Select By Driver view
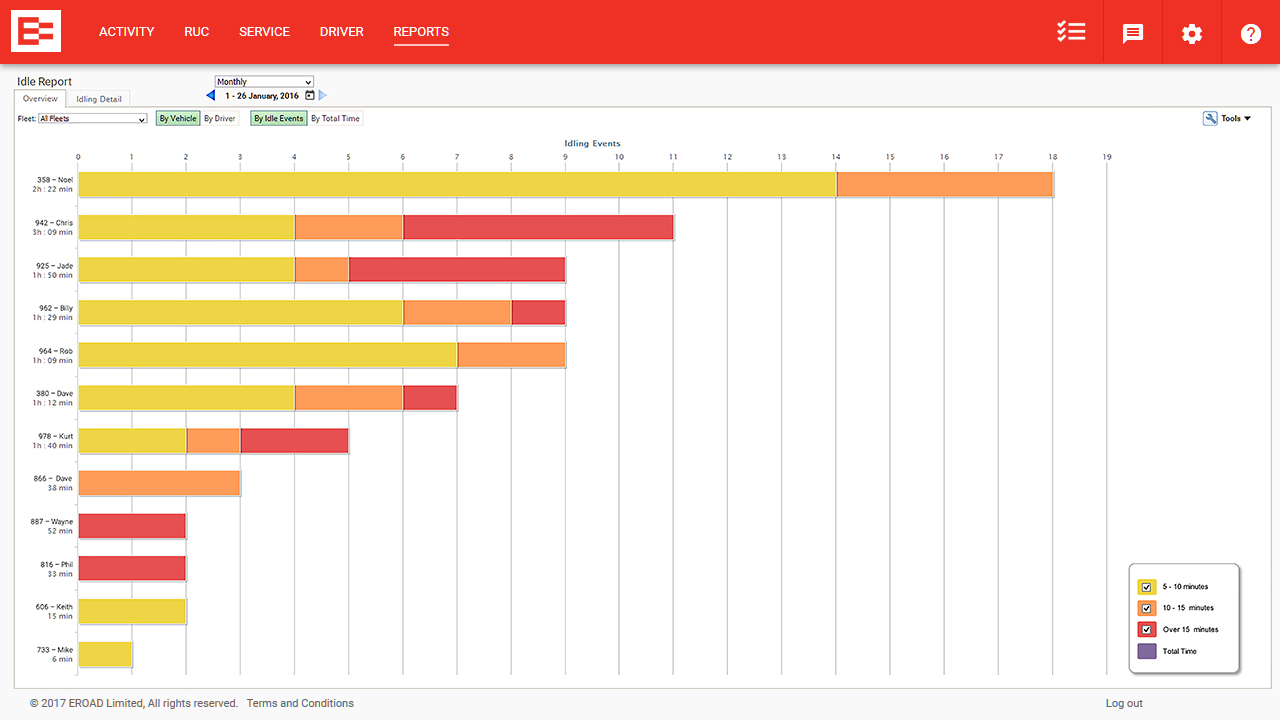Screen dimensions: 1280x720 [x=220, y=118]
